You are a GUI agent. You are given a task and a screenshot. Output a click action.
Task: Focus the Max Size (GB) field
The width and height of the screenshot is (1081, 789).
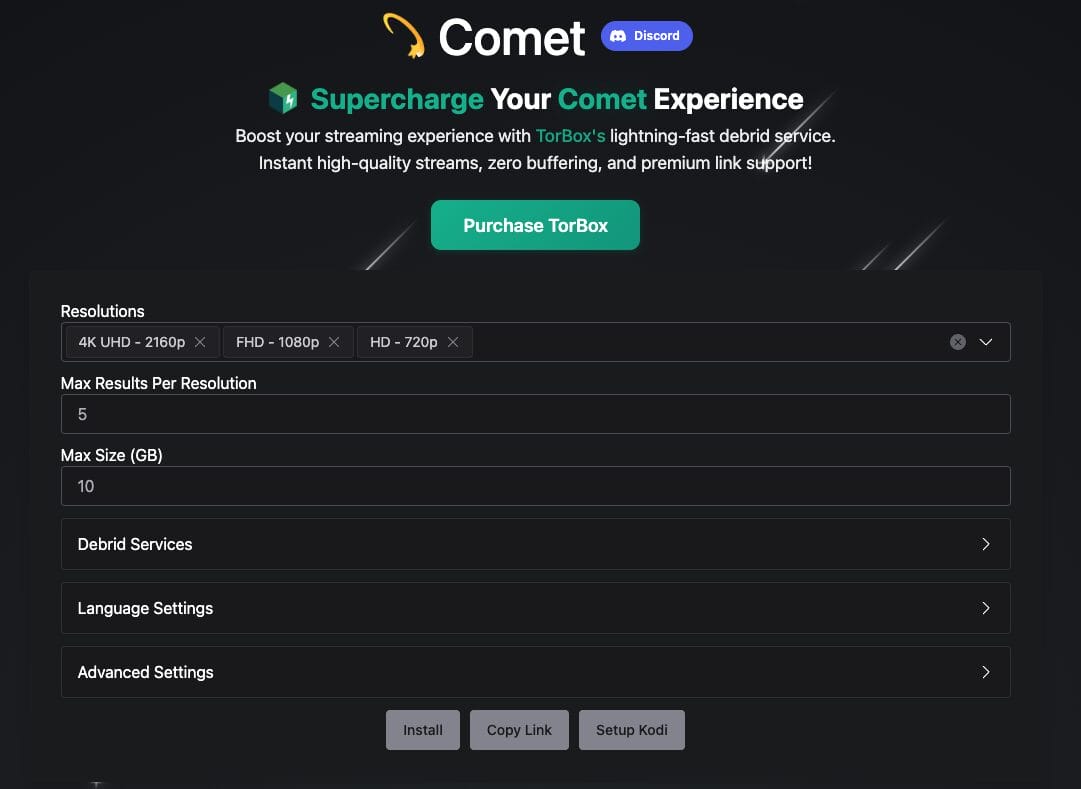pyautogui.click(x=536, y=486)
